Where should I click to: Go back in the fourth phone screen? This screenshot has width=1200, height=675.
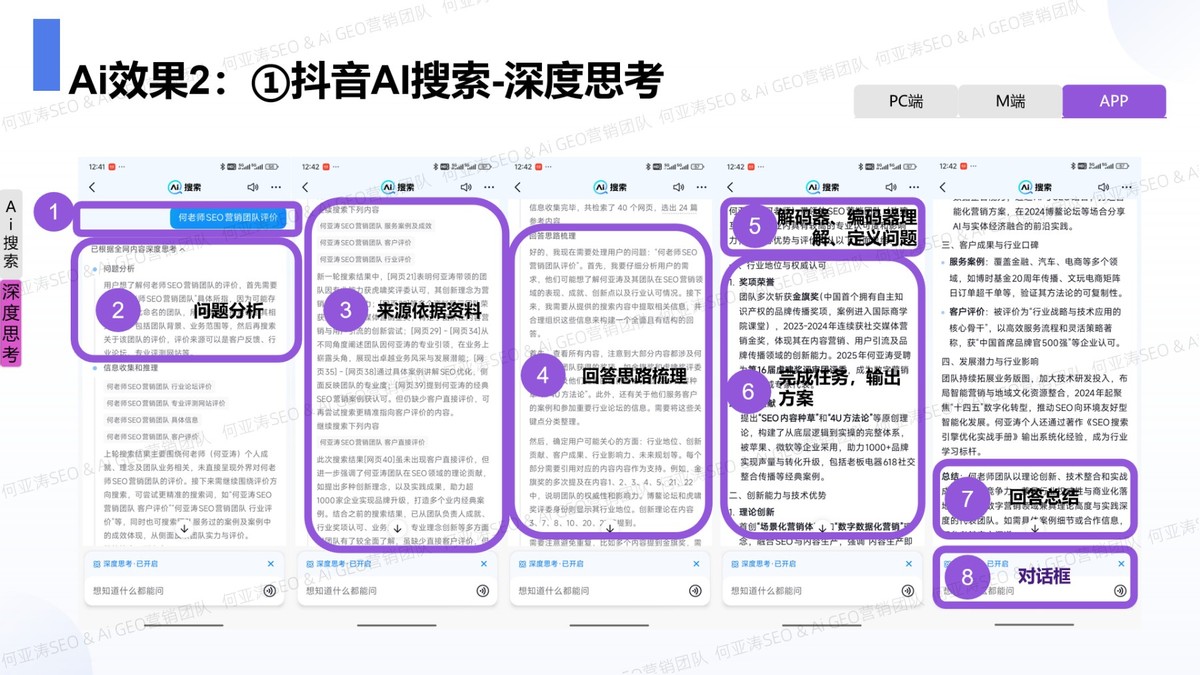(731, 187)
